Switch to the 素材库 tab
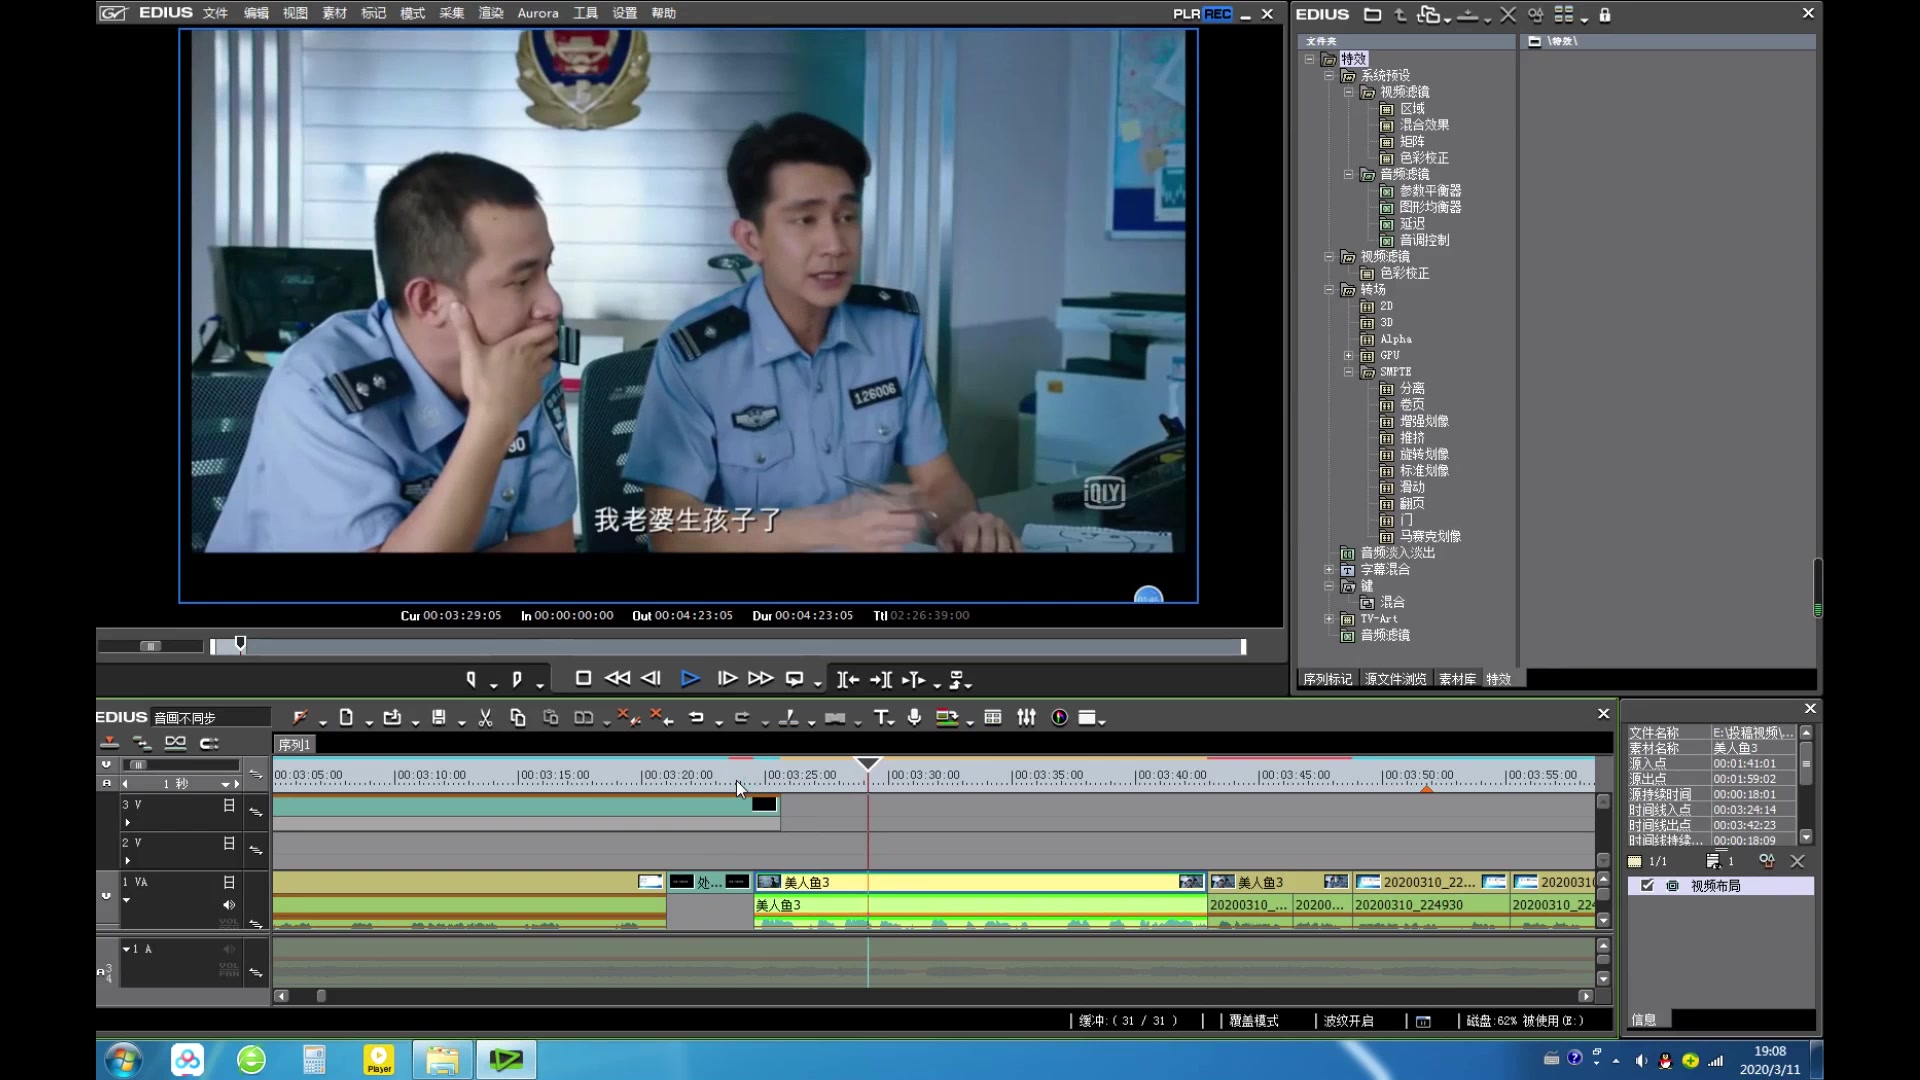Viewport: 1920px width, 1080px height. coord(1457,679)
